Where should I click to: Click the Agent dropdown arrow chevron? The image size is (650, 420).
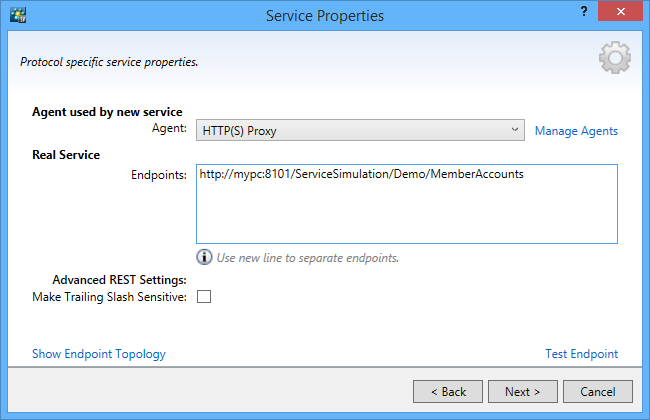pyautogui.click(x=514, y=131)
